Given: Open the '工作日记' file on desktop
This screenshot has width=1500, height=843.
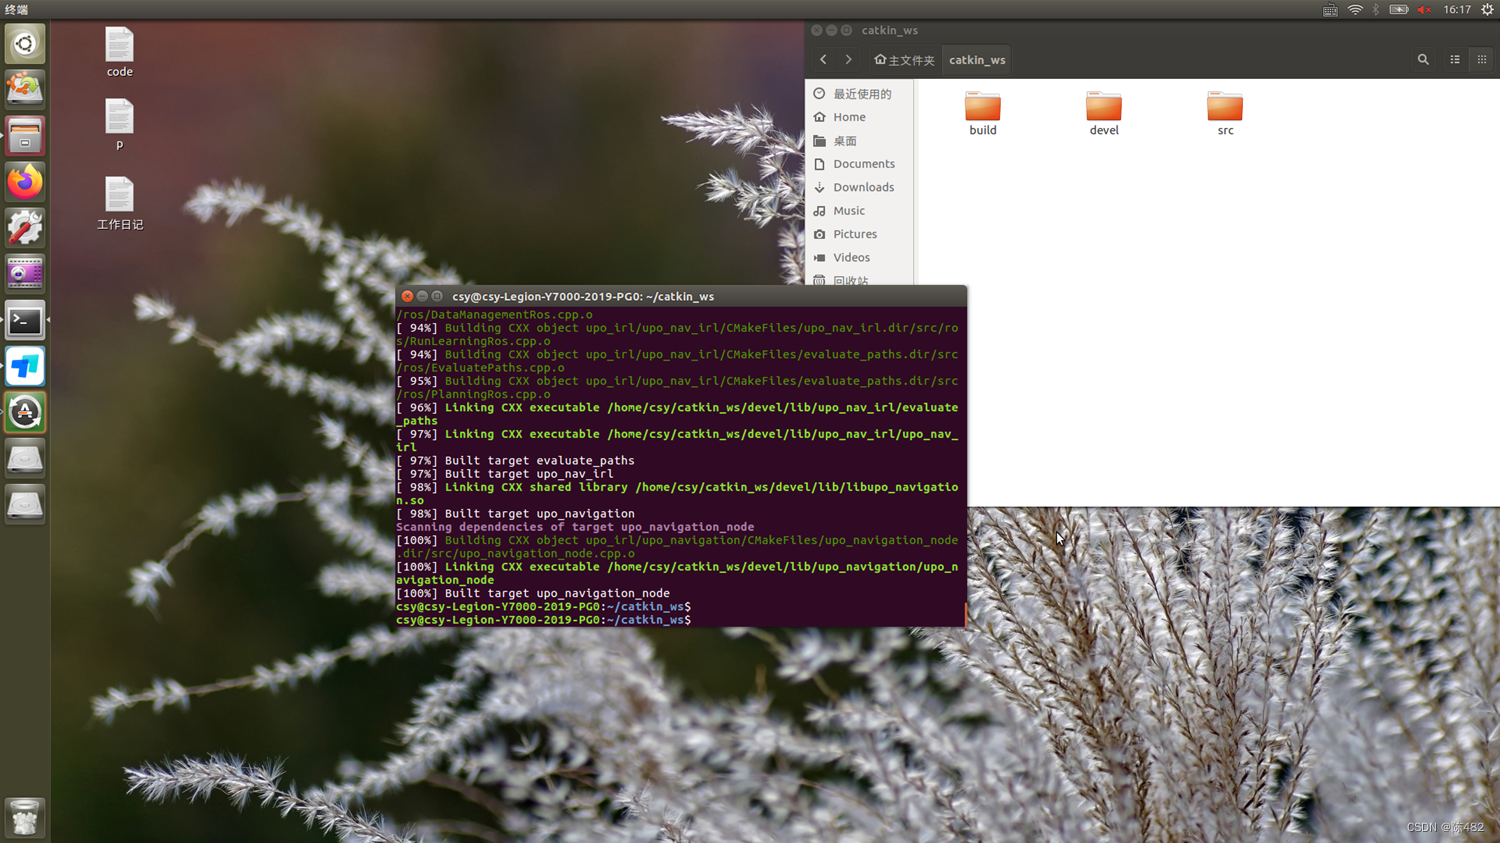Looking at the screenshot, I should (x=119, y=204).
